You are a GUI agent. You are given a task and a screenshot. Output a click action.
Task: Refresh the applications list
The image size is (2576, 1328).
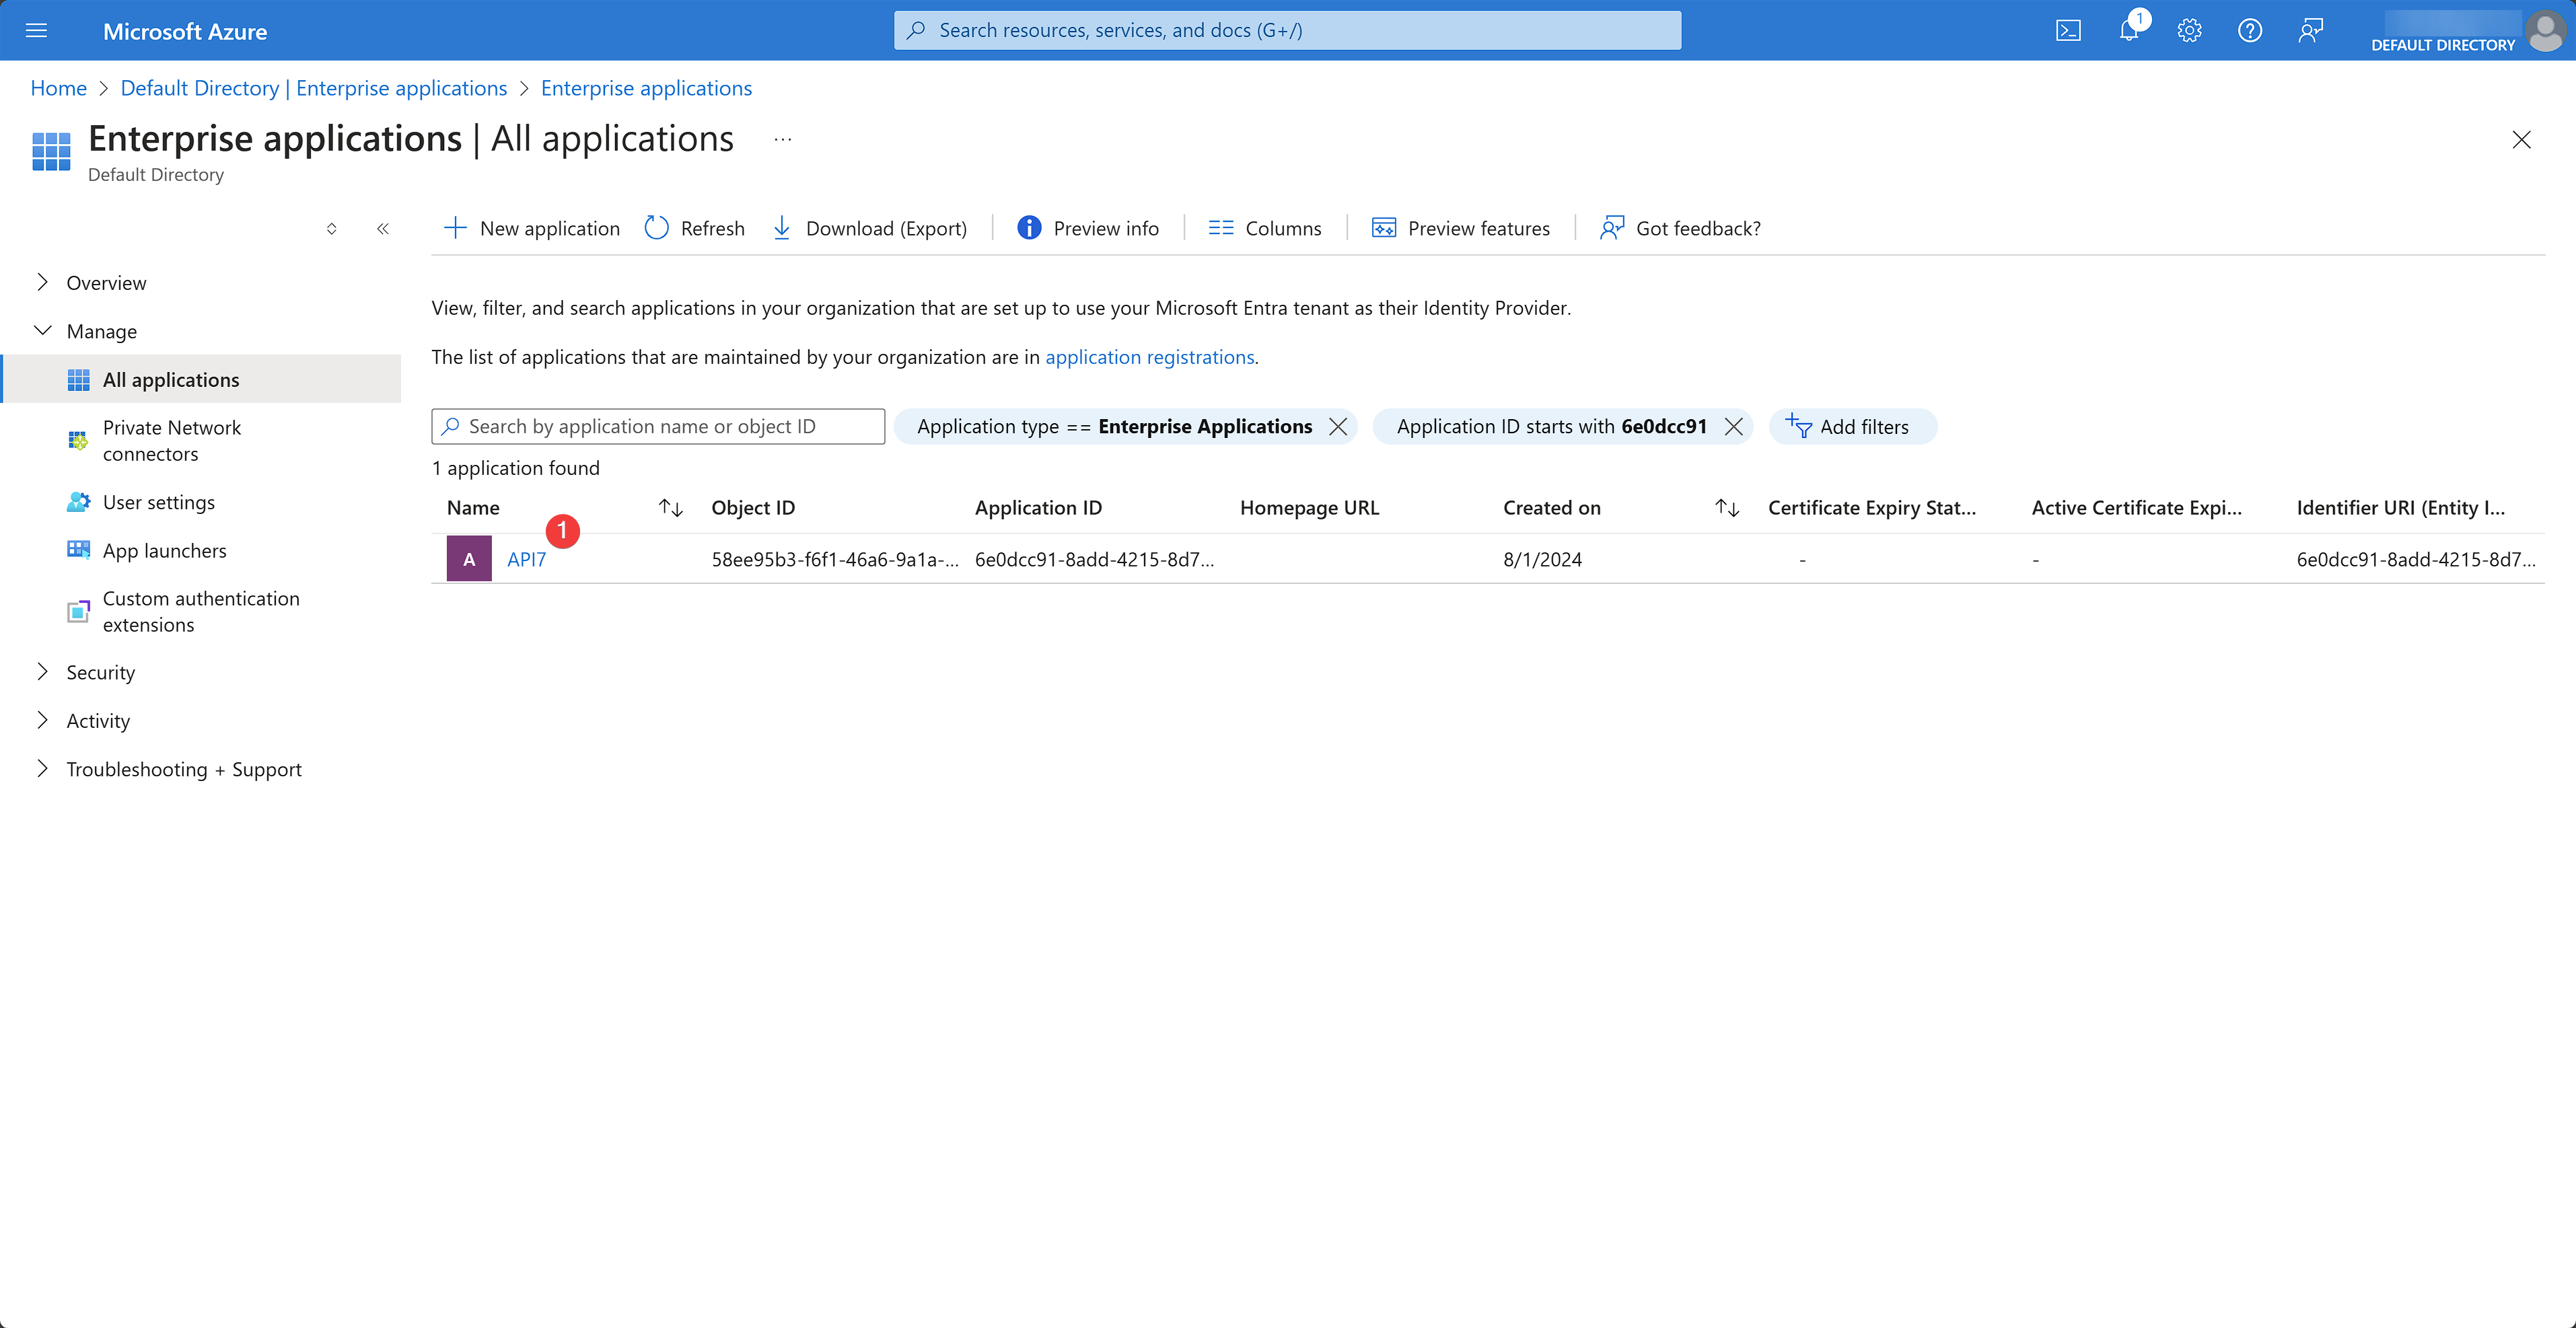[x=695, y=228]
